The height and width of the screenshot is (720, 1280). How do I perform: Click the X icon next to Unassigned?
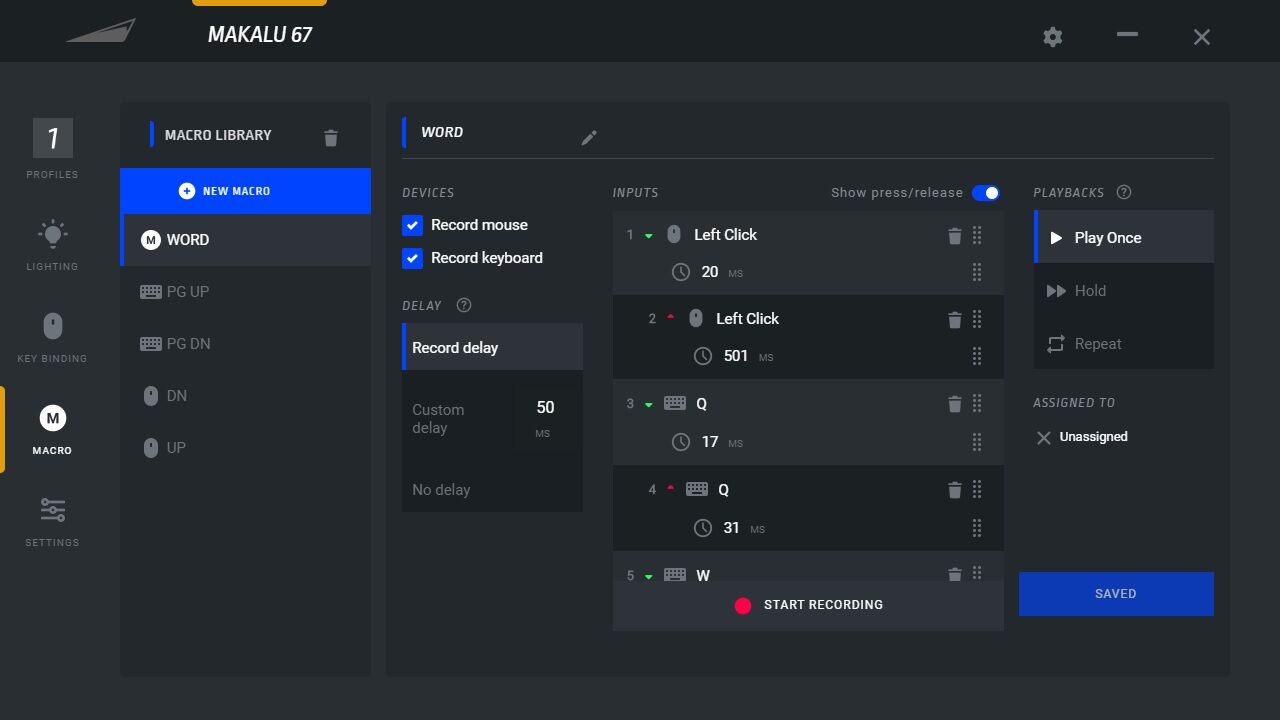1044,438
